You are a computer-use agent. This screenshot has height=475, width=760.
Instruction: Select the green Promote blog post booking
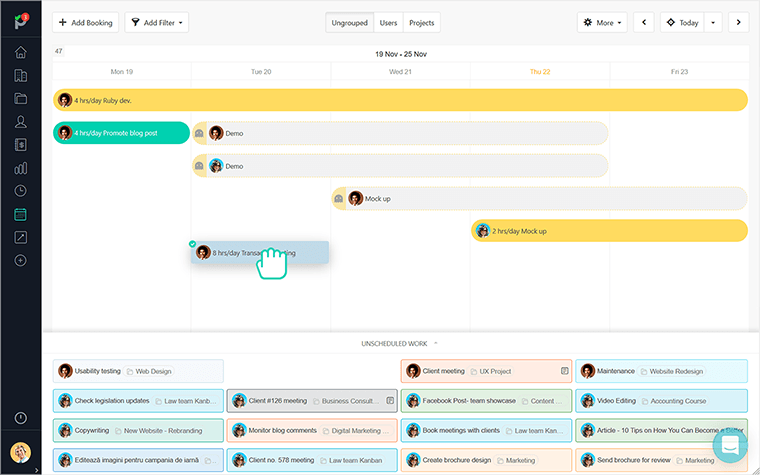click(121, 133)
